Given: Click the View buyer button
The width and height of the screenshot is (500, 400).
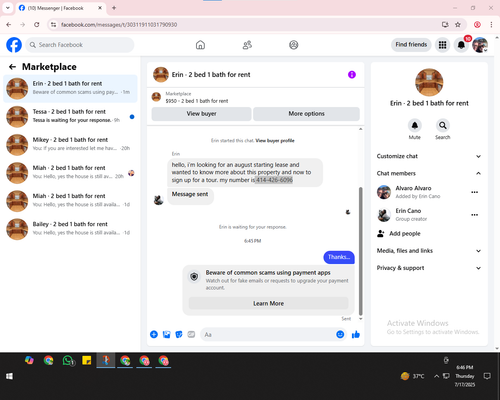Looking at the screenshot, I should pyautogui.click(x=201, y=114).
